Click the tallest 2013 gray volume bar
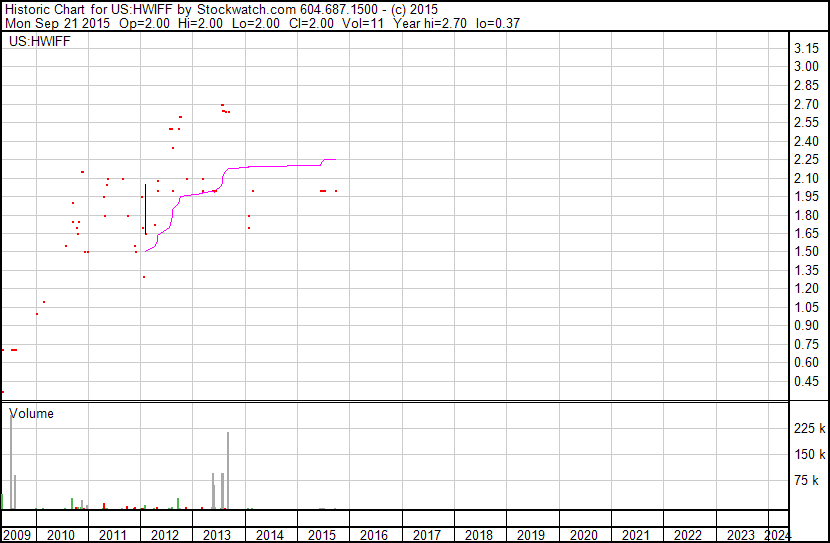 tap(228, 470)
